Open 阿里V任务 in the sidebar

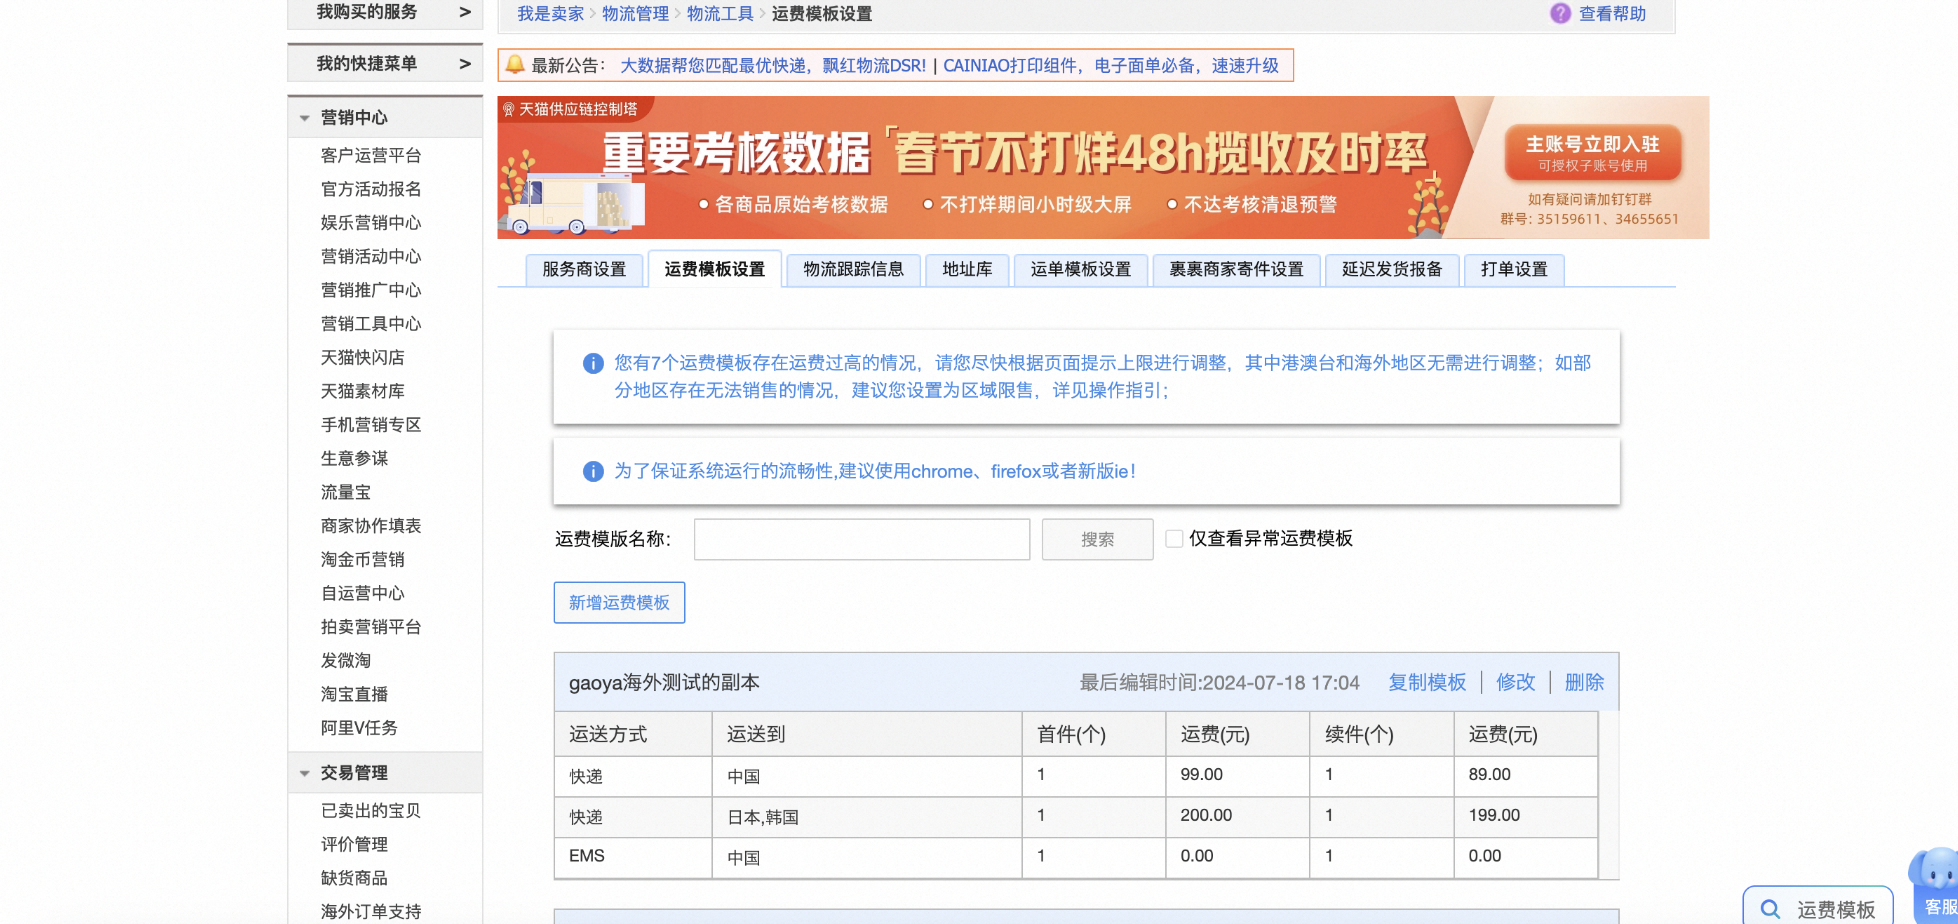pos(359,728)
